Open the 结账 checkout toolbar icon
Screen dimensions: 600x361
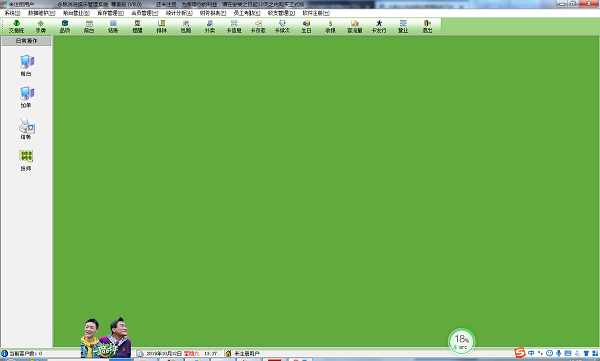[113, 26]
